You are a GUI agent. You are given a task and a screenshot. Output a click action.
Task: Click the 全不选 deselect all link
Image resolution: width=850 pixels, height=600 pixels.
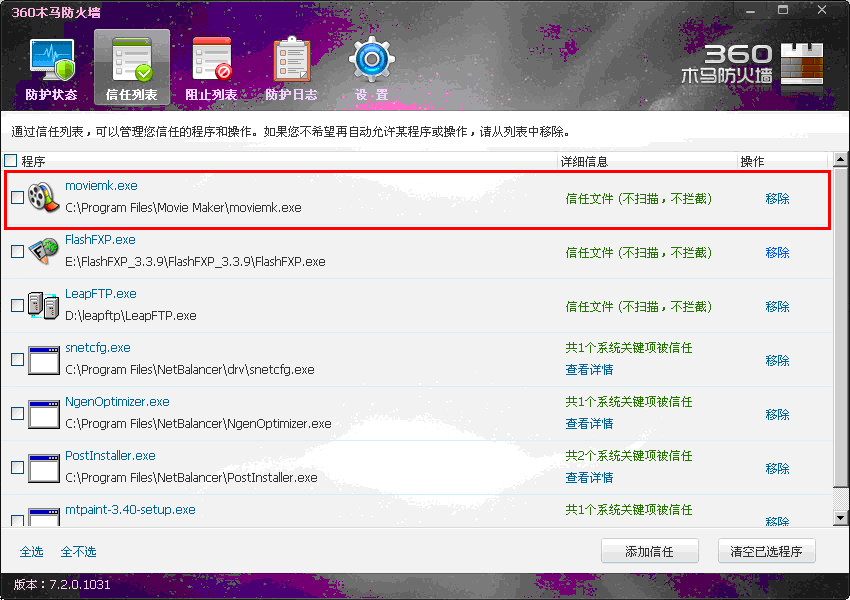coord(79,552)
